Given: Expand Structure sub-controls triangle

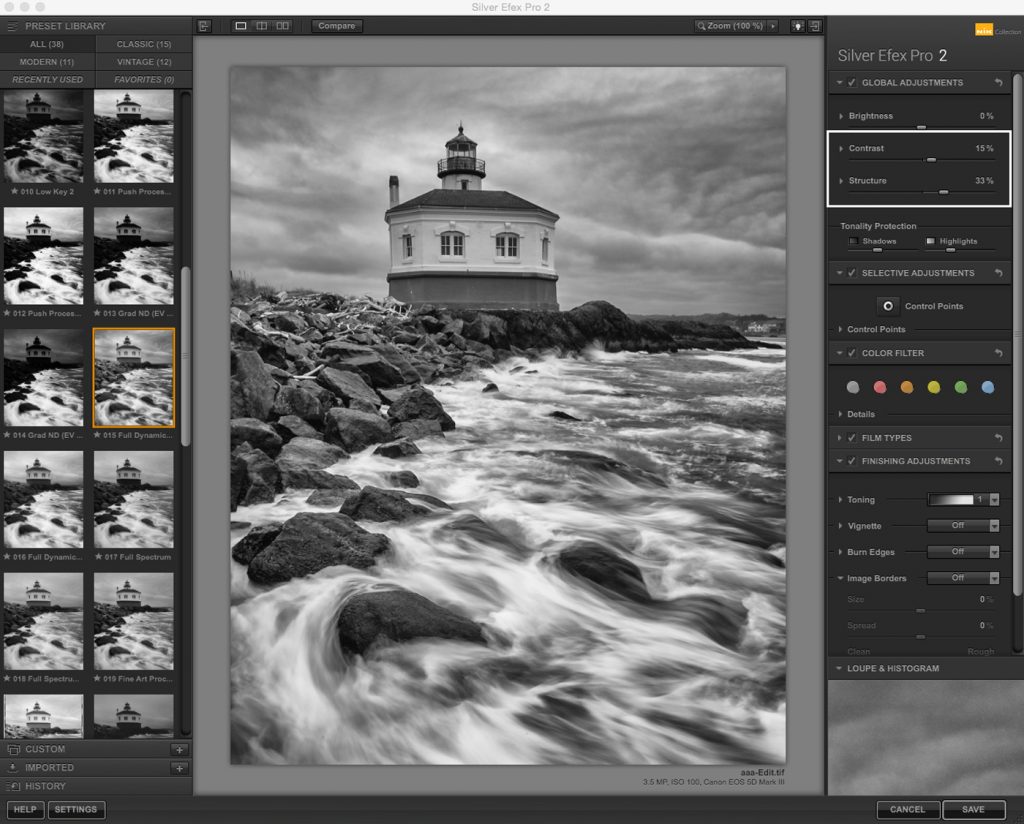Looking at the screenshot, I should [840, 181].
